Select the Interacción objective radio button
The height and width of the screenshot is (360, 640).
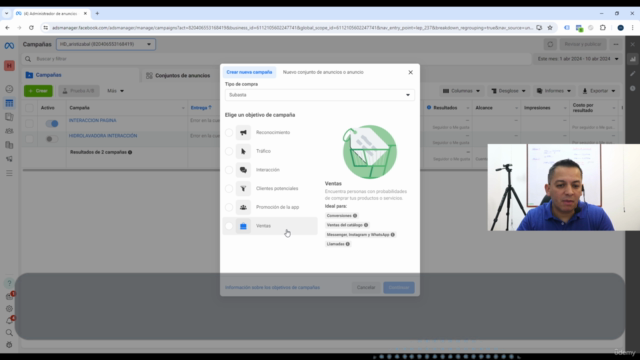[x=229, y=170]
